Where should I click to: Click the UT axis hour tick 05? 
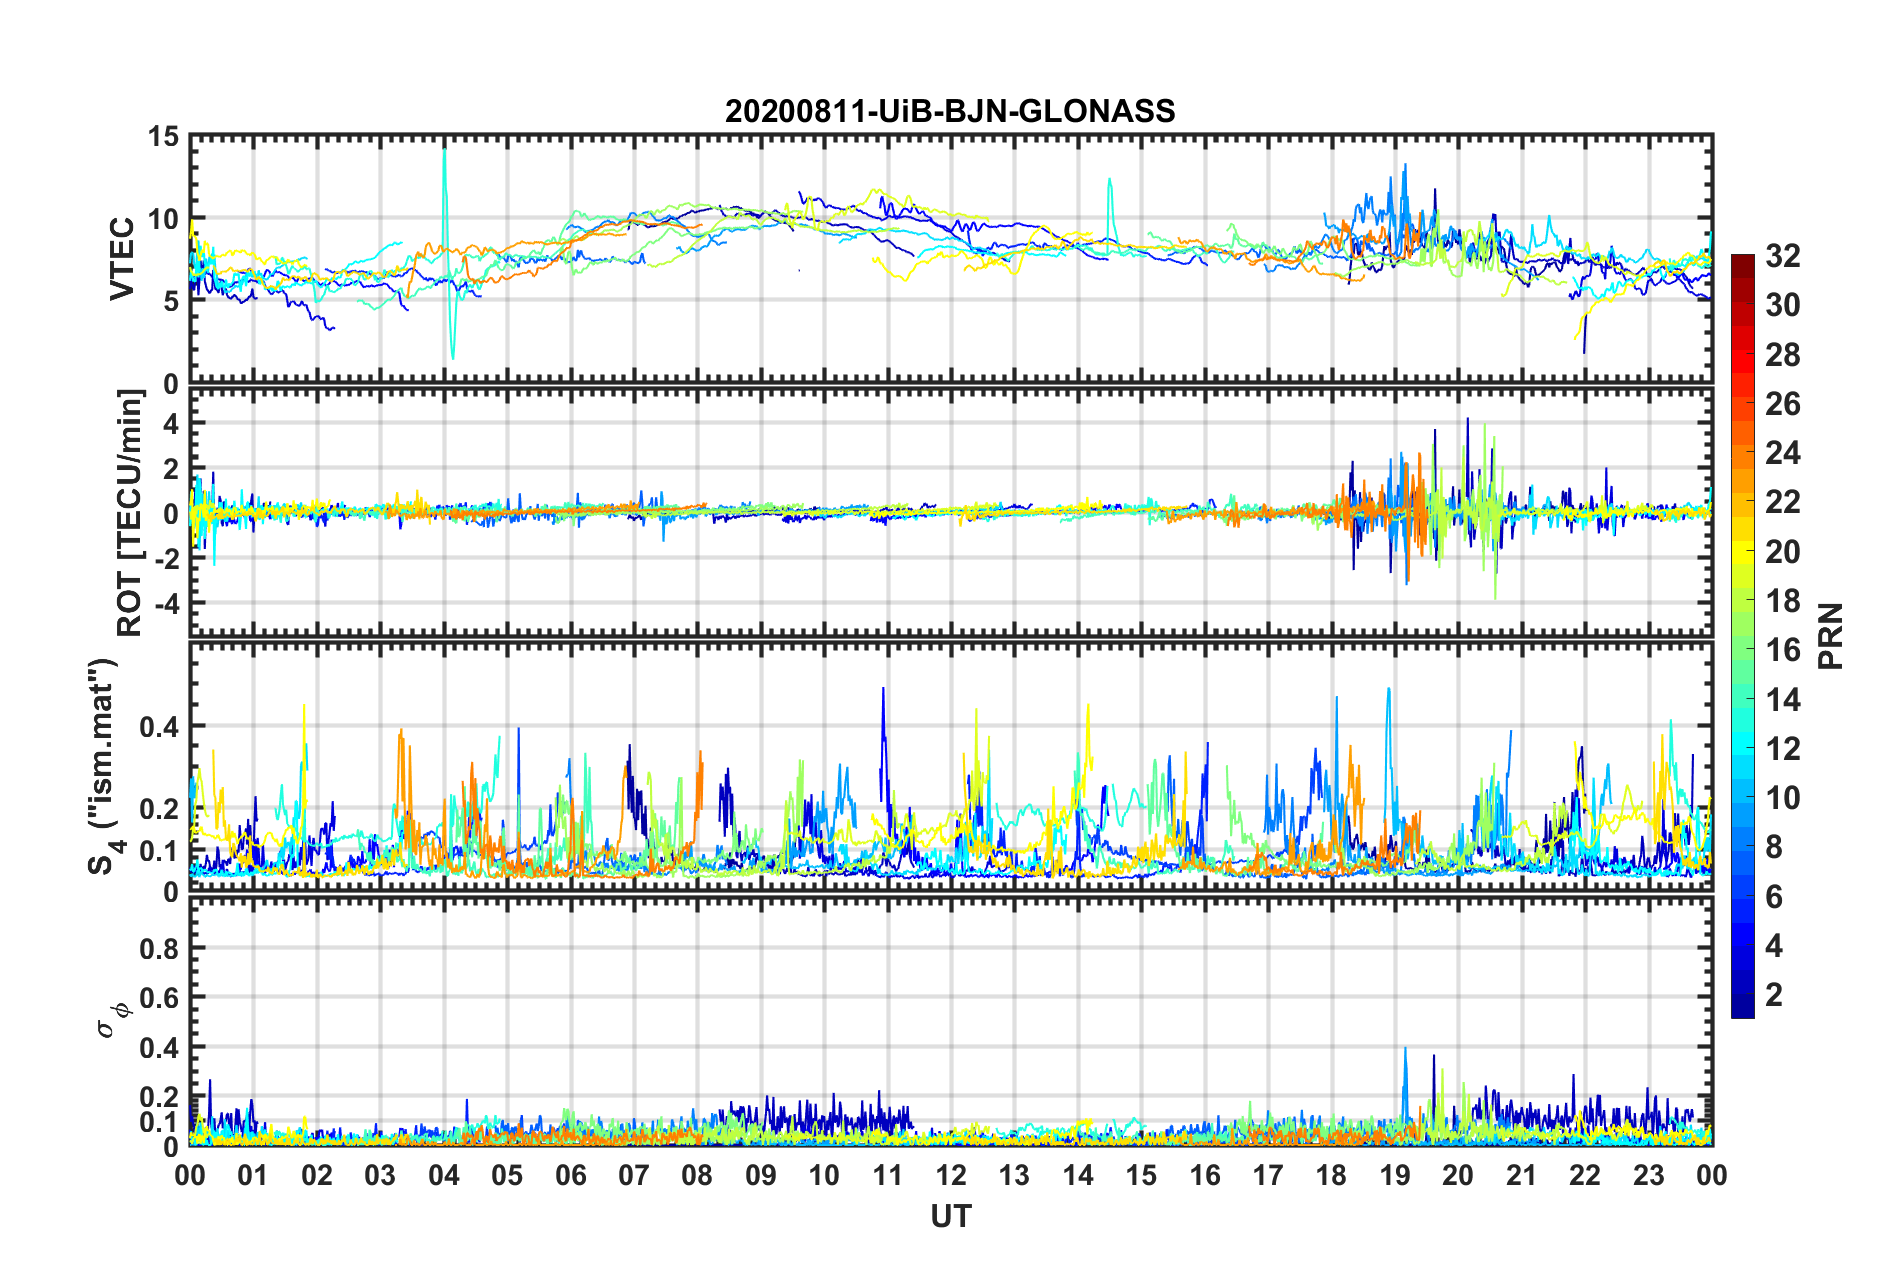(x=507, y=1175)
